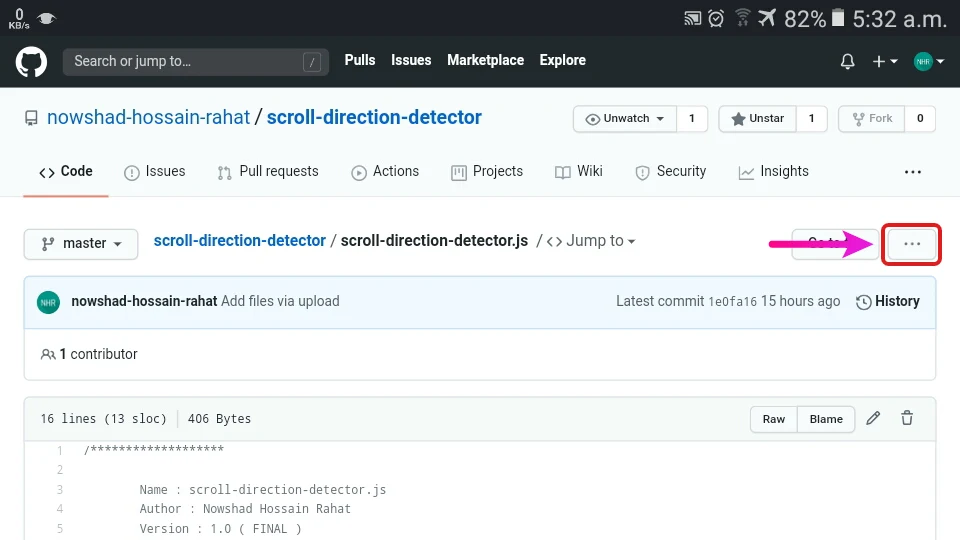Click the nowshad-hossain-rahat commit avatar
Image resolution: width=960 pixels, height=540 pixels.
(48, 301)
